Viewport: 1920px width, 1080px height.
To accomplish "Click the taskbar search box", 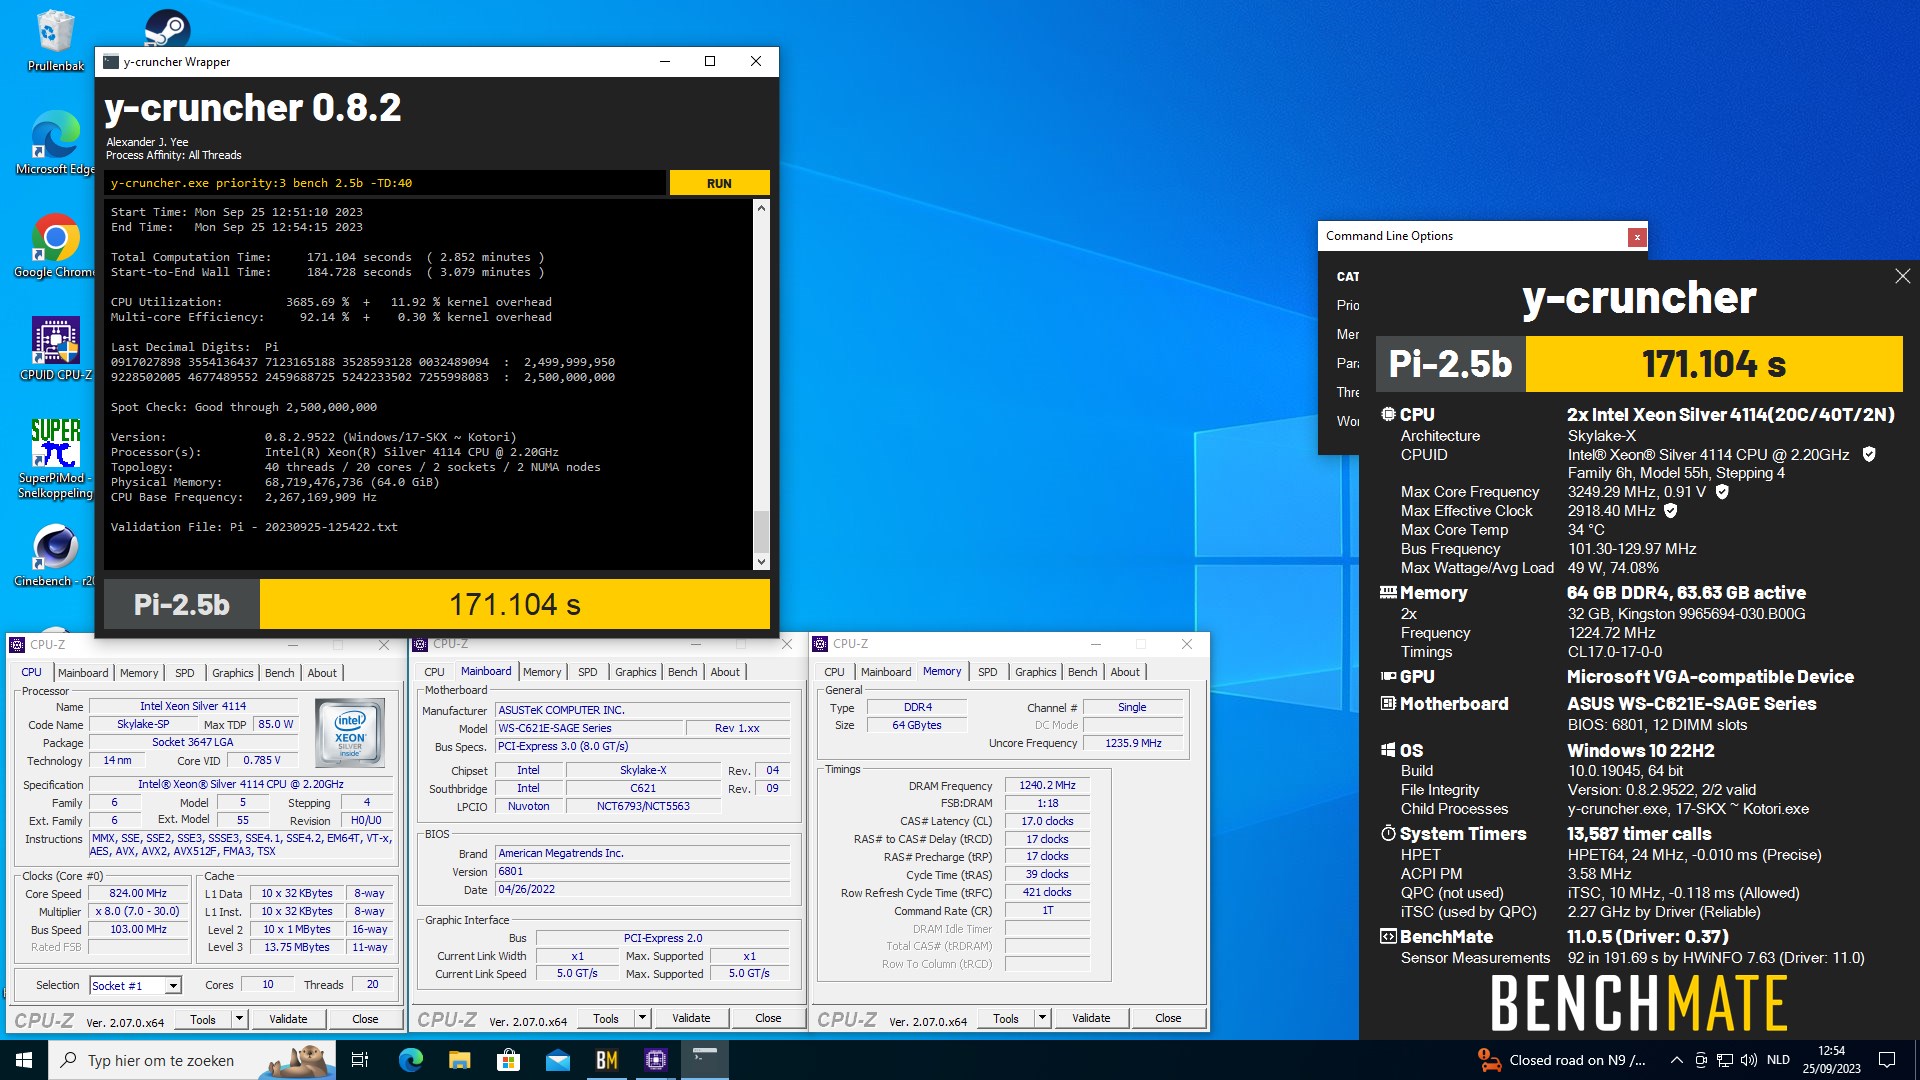I will click(191, 1060).
